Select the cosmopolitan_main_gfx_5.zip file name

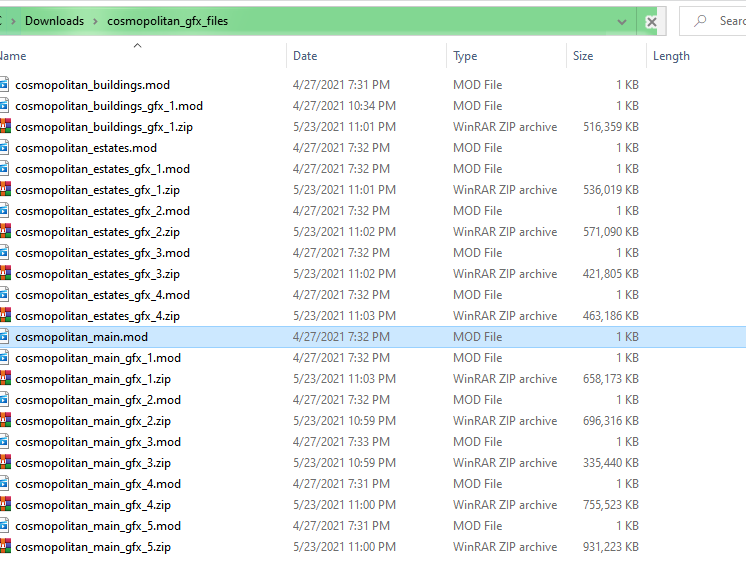point(93,547)
